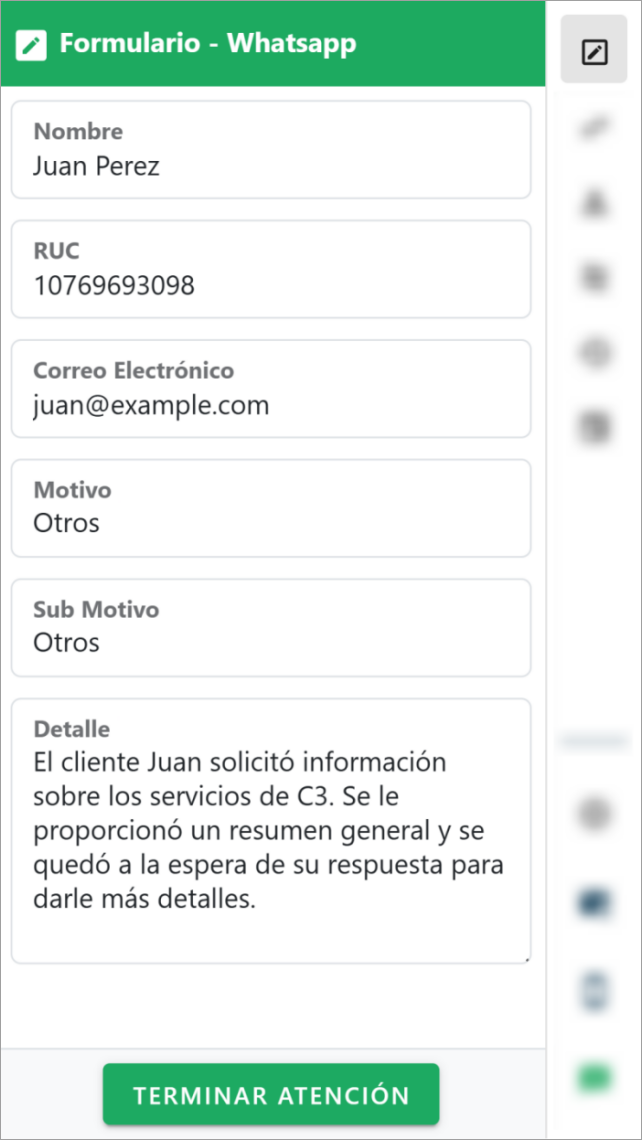Click the Correo Electrónico field

coord(270,388)
